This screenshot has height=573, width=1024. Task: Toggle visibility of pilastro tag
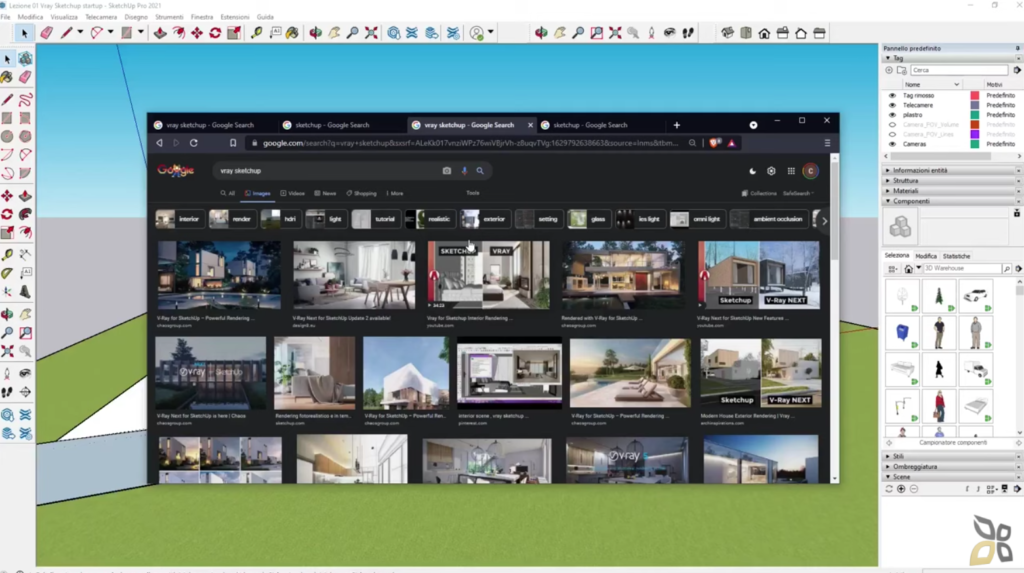[x=892, y=115]
